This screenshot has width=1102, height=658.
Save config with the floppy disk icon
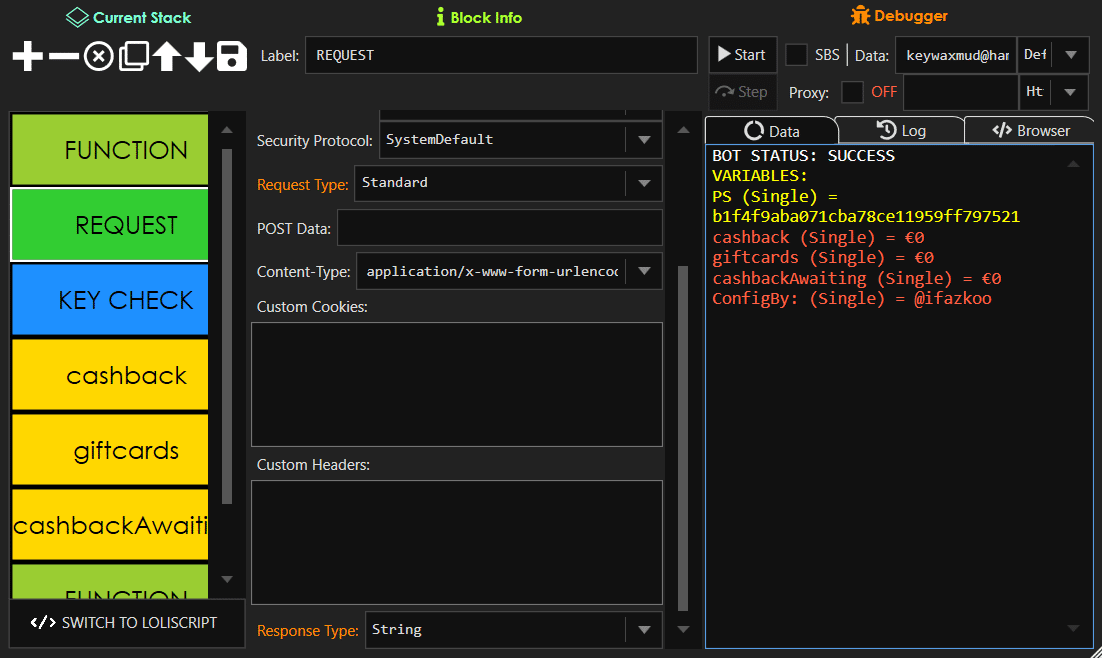(x=232, y=57)
